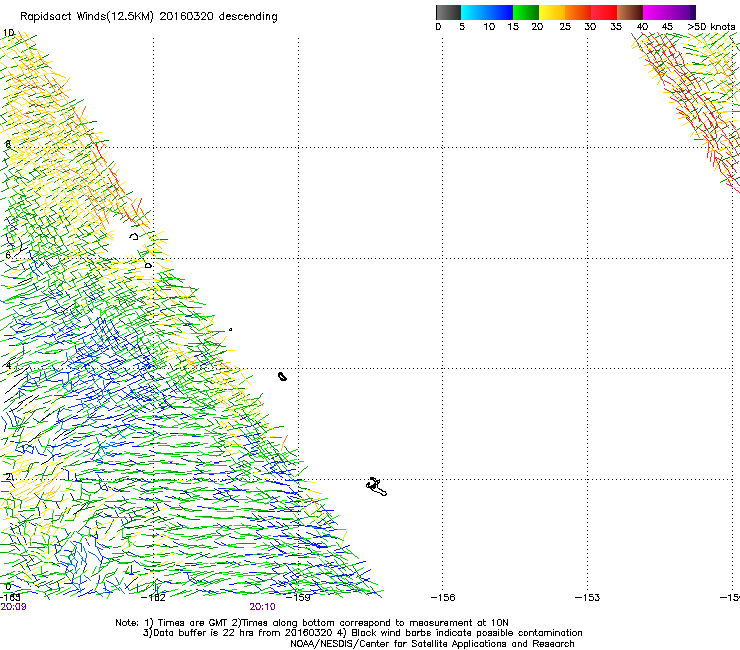This screenshot has width=740, height=650.
Task: Click the "45" label under the color bar
Action: click(x=667, y=27)
